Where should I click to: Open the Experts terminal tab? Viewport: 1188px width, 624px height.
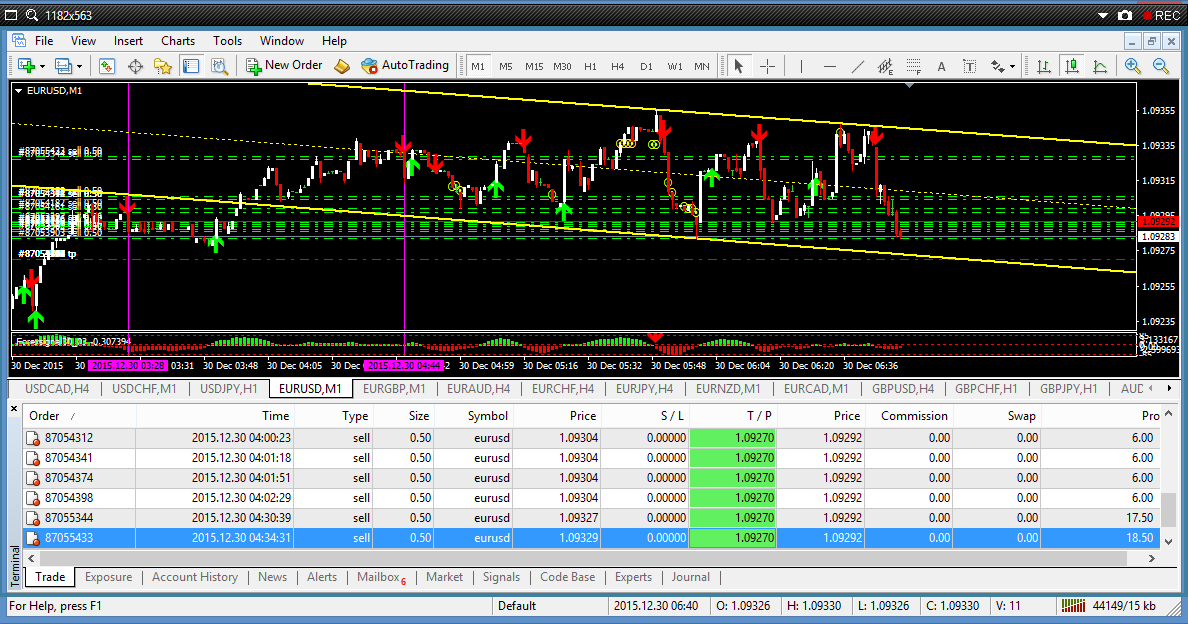click(x=633, y=577)
